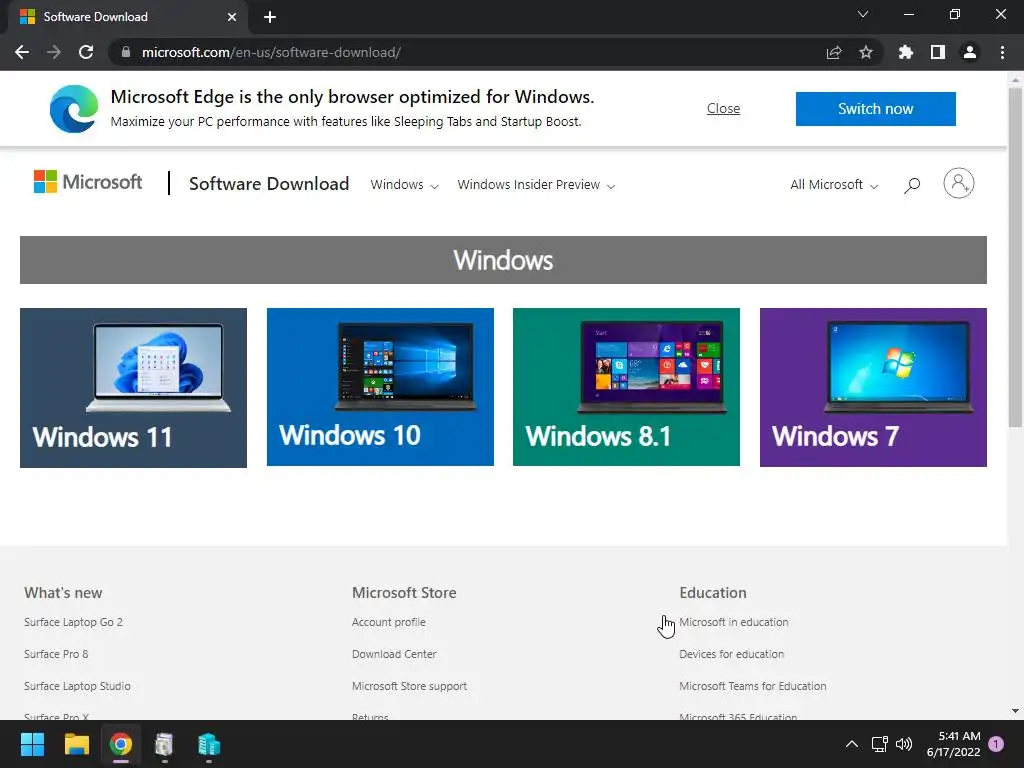
Task: Click the page vertical scrollbar thumb
Action: tap(1015, 257)
